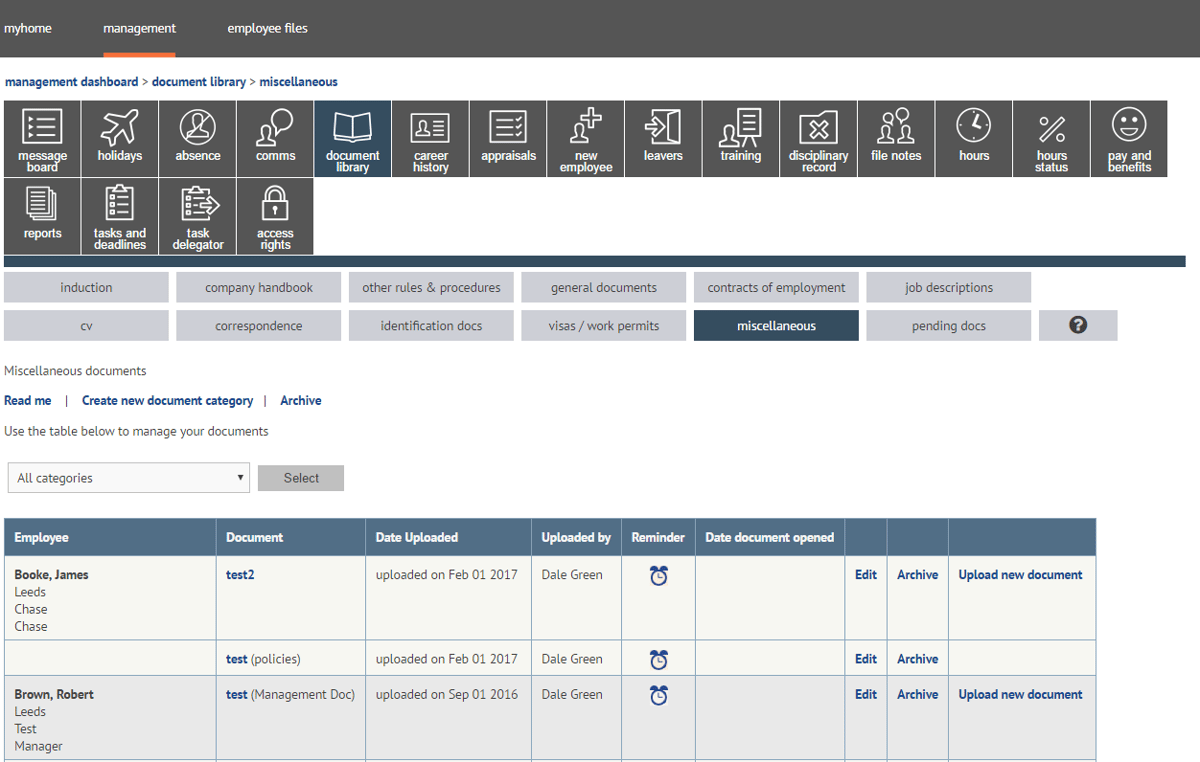Set reminder alarm for test2 document
Screen dimensions: 1200x762
(x=658, y=576)
